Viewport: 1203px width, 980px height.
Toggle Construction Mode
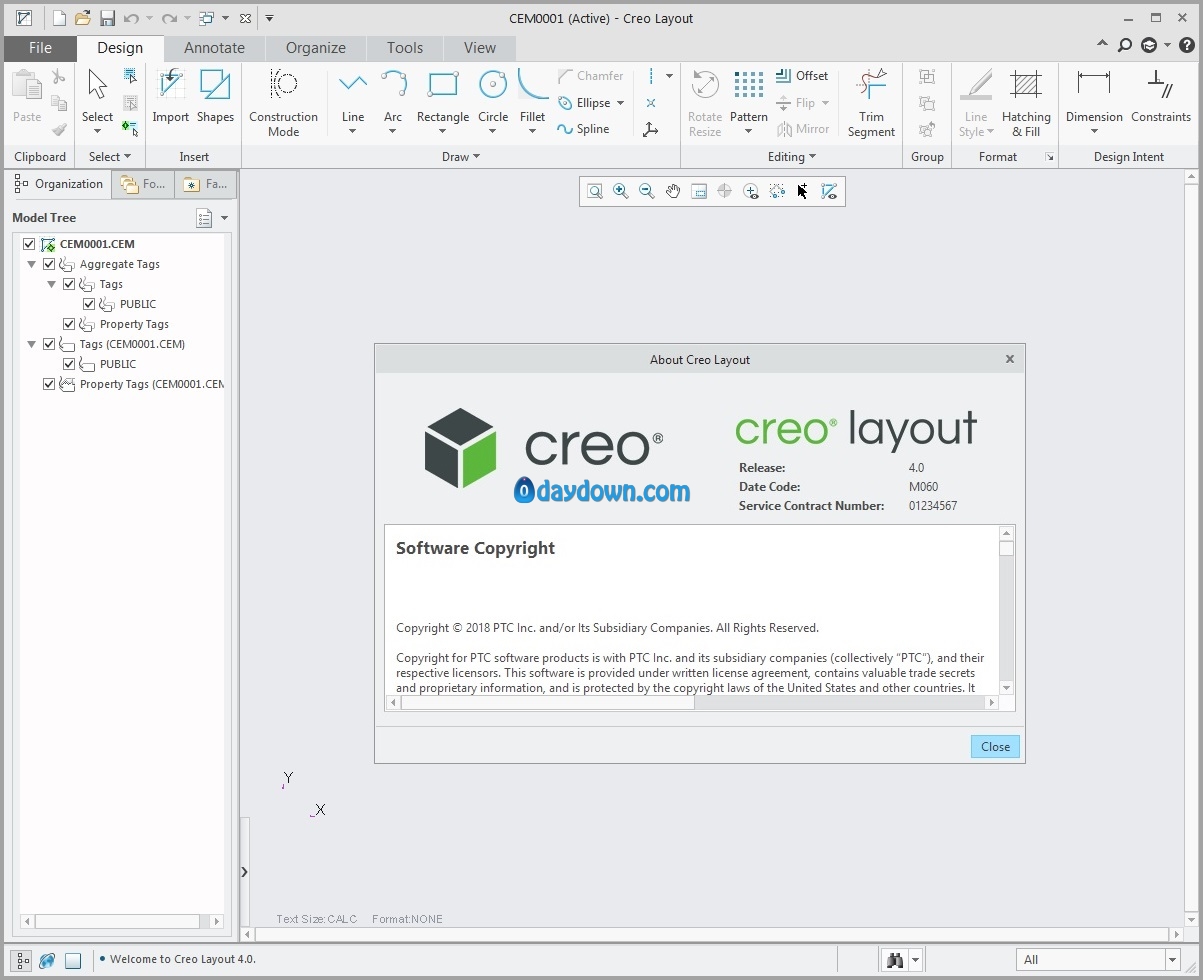coord(284,103)
